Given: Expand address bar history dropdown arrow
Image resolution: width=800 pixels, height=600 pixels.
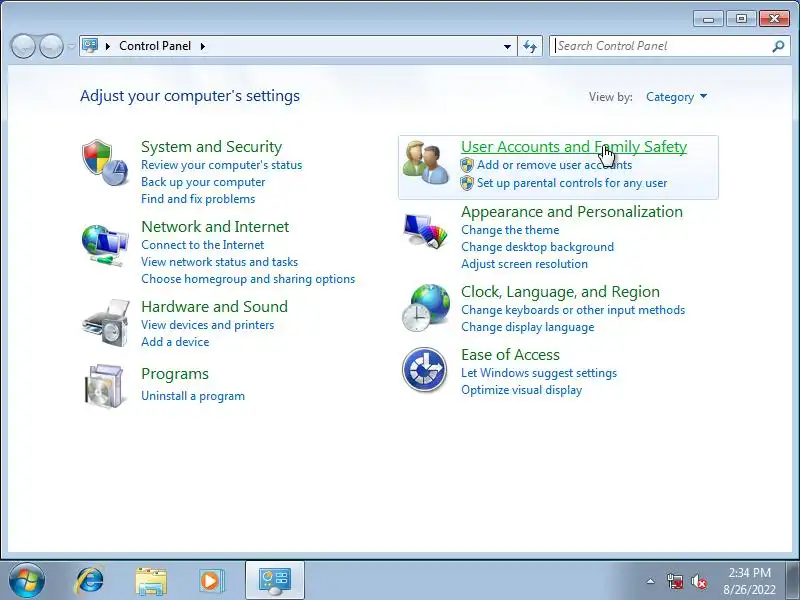Looking at the screenshot, I should (507, 46).
